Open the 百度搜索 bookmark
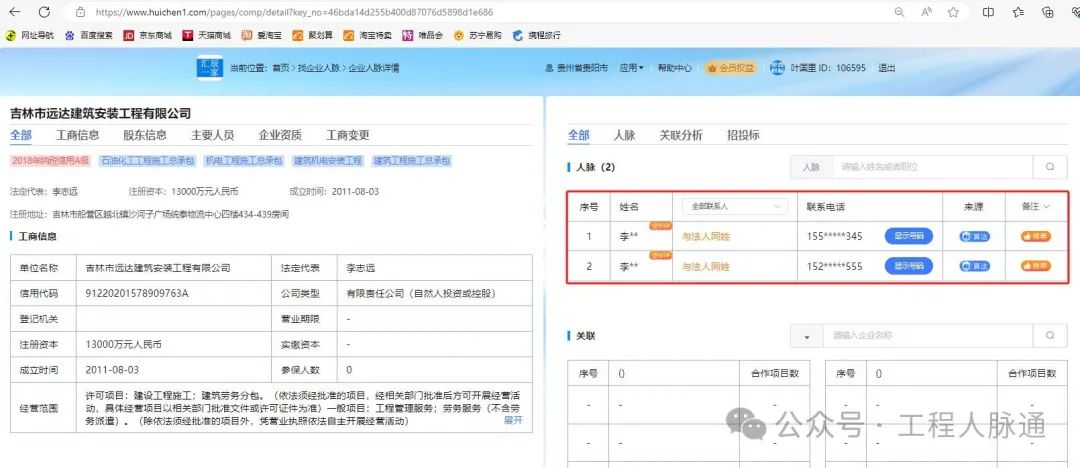Image resolution: width=1080 pixels, height=468 pixels. click(88, 35)
